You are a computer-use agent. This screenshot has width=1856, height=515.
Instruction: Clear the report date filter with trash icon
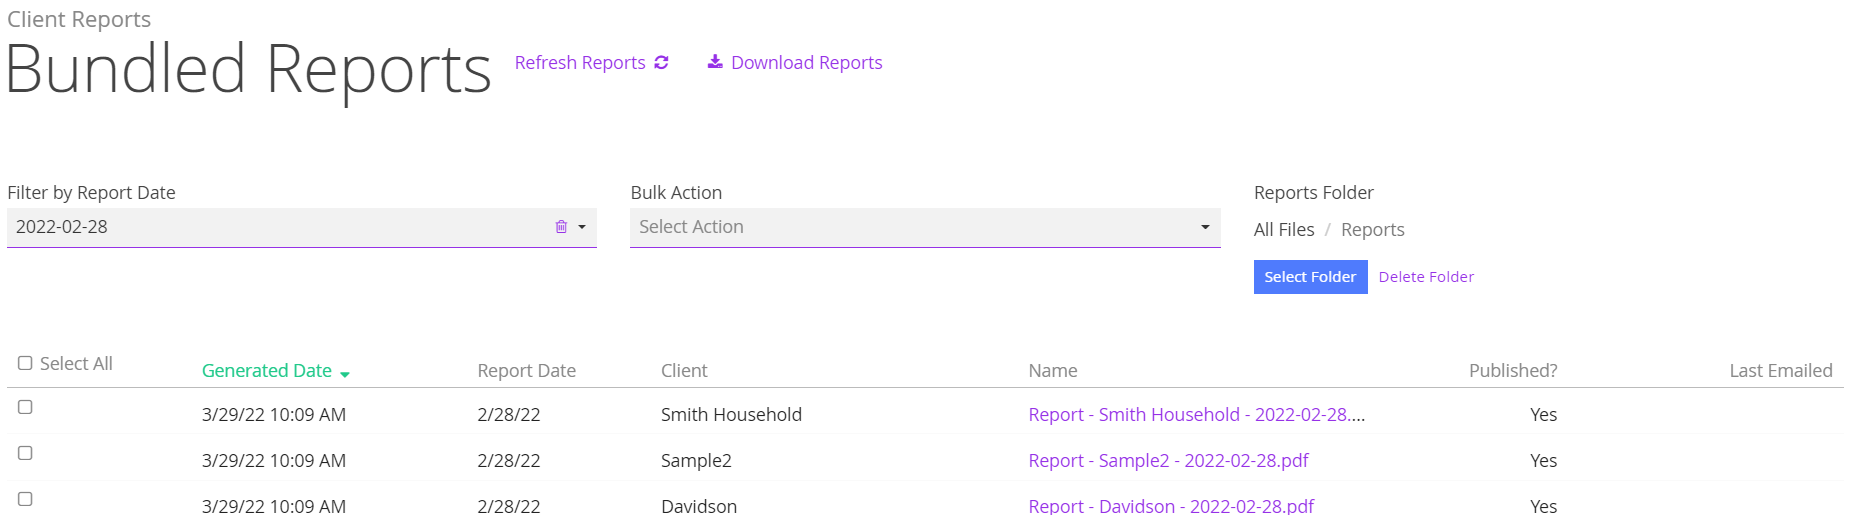coord(561,227)
